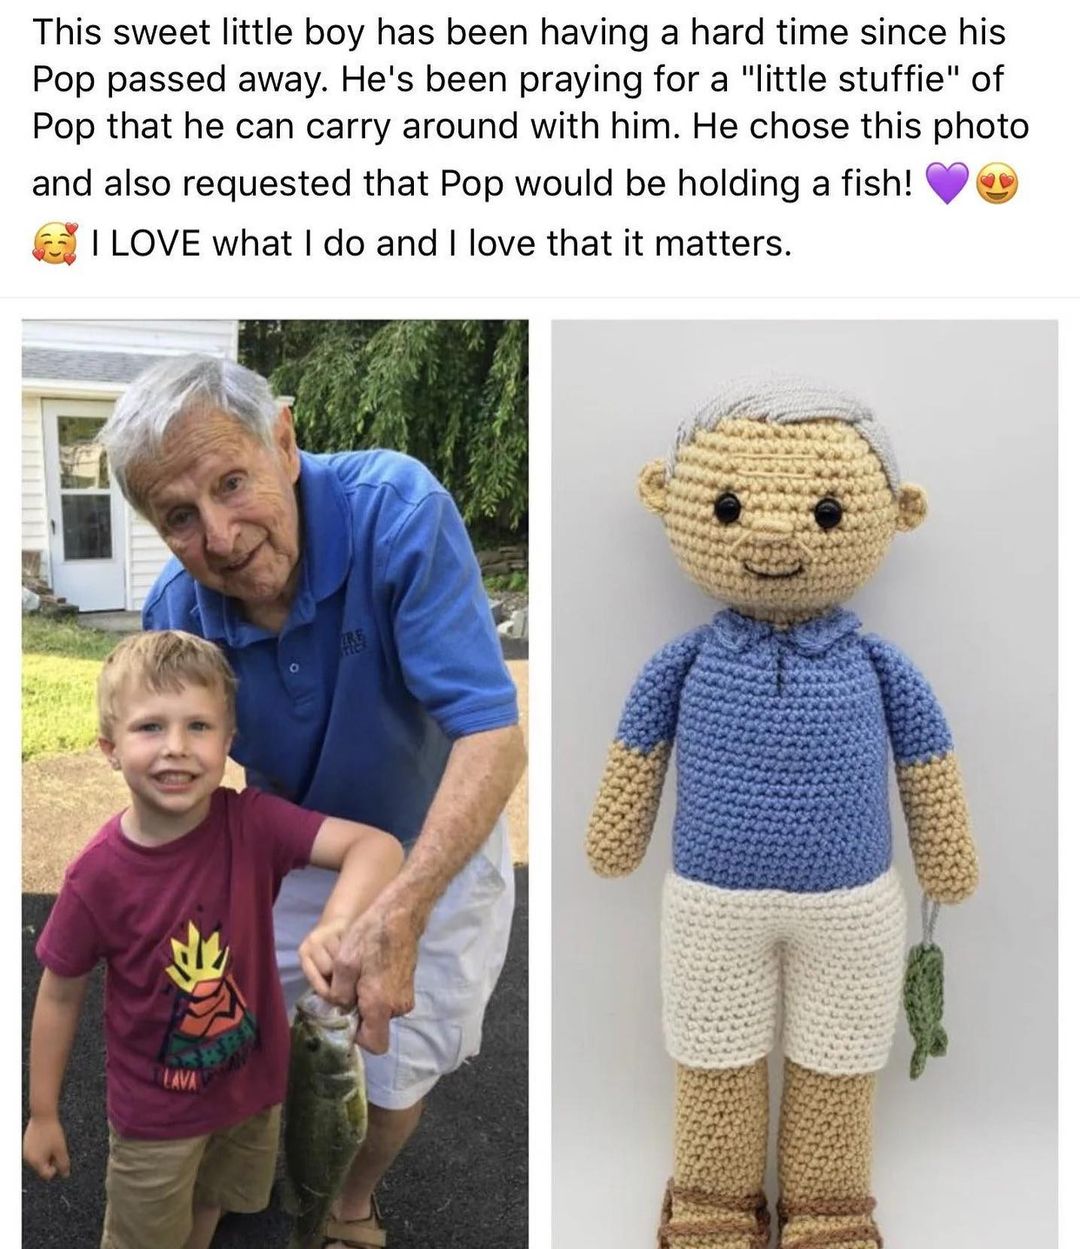This screenshot has height=1249, width=1080.
Task: Click the crocheted green fish on doll
Action: pos(928,1010)
